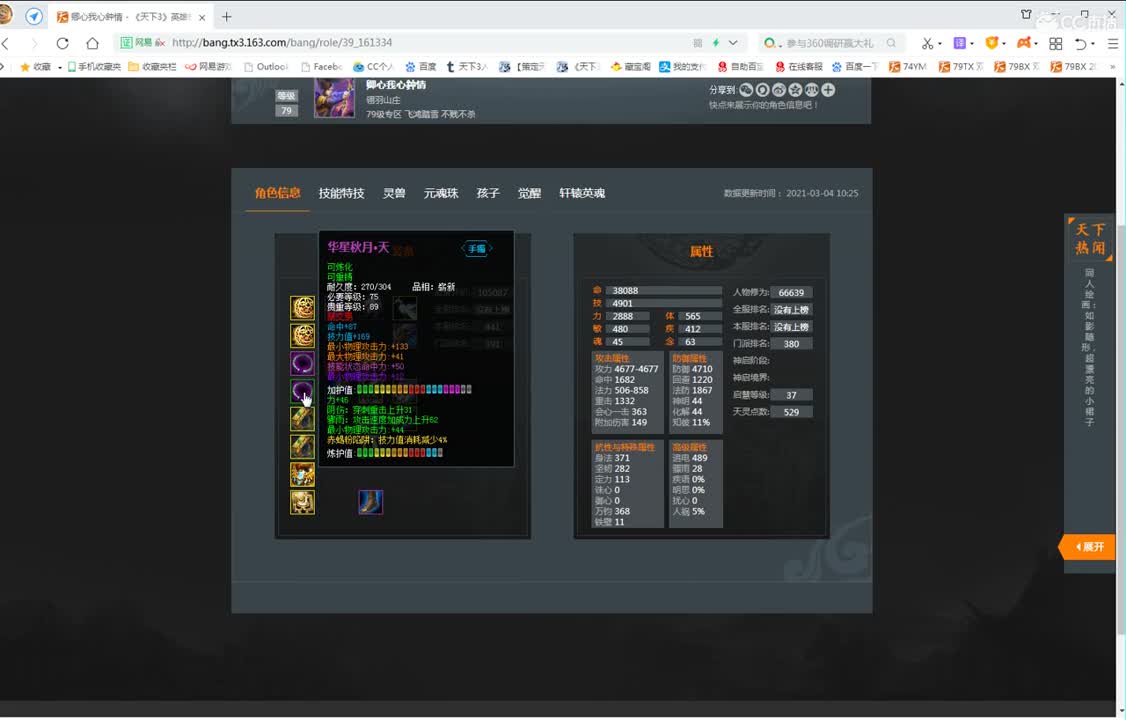Click the URL address bar
Image resolution: width=1126 pixels, height=720 pixels.
point(400,43)
